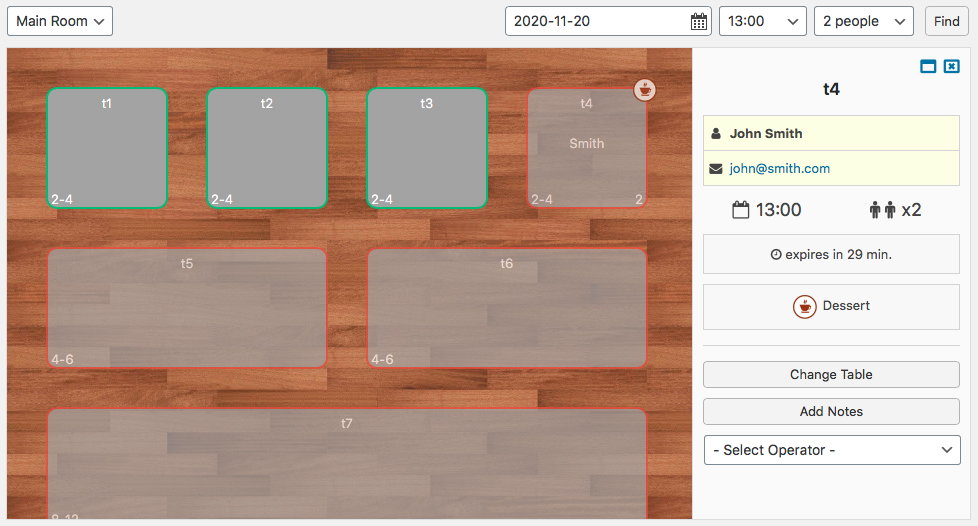Select available table t1
The image size is (978, 526).
107,148
